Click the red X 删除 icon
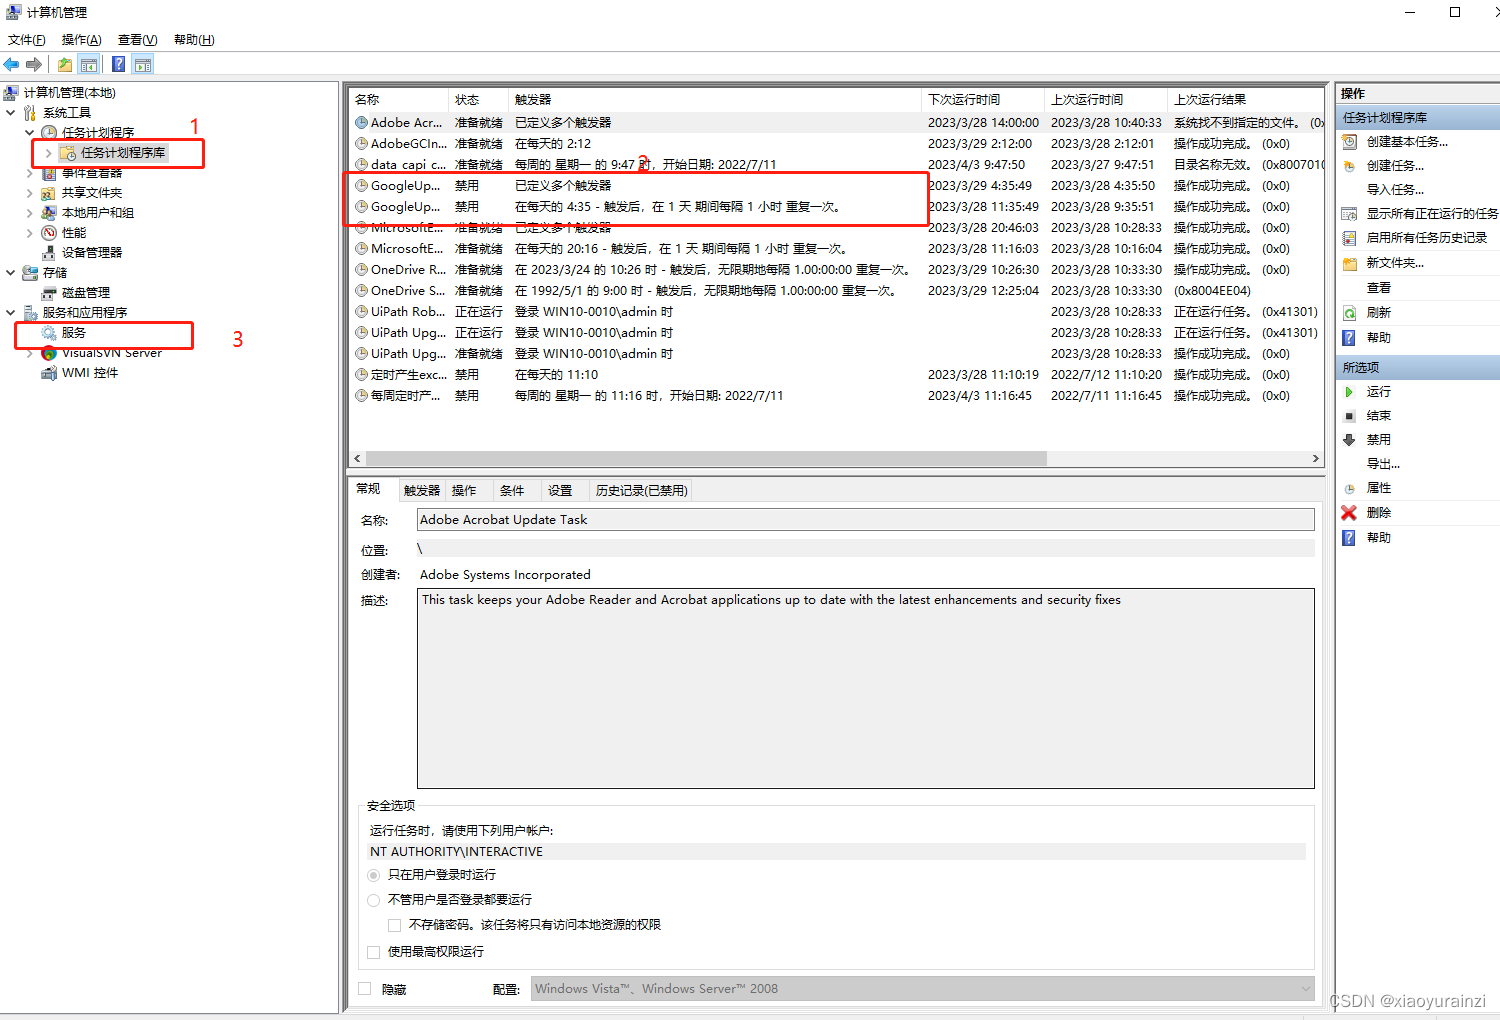The image size is (1500, 1020). point(1349,513)
